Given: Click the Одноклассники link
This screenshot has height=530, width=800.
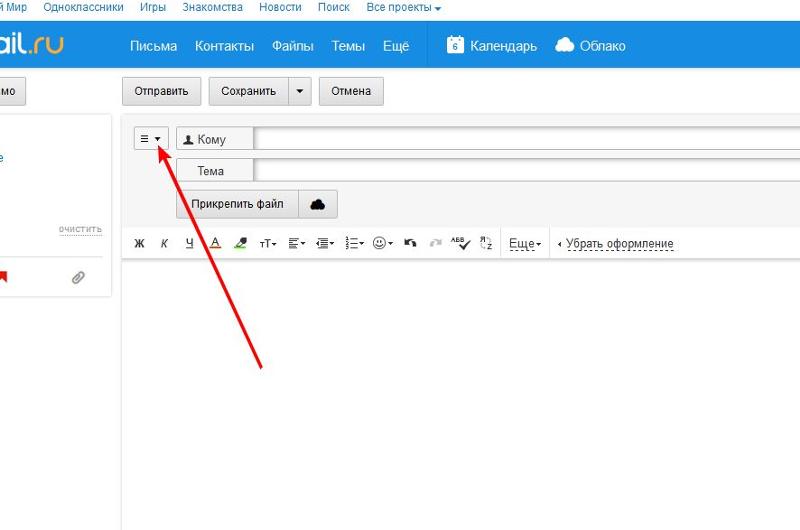Looking at the screenshot, I should click(x=83, y=8).
